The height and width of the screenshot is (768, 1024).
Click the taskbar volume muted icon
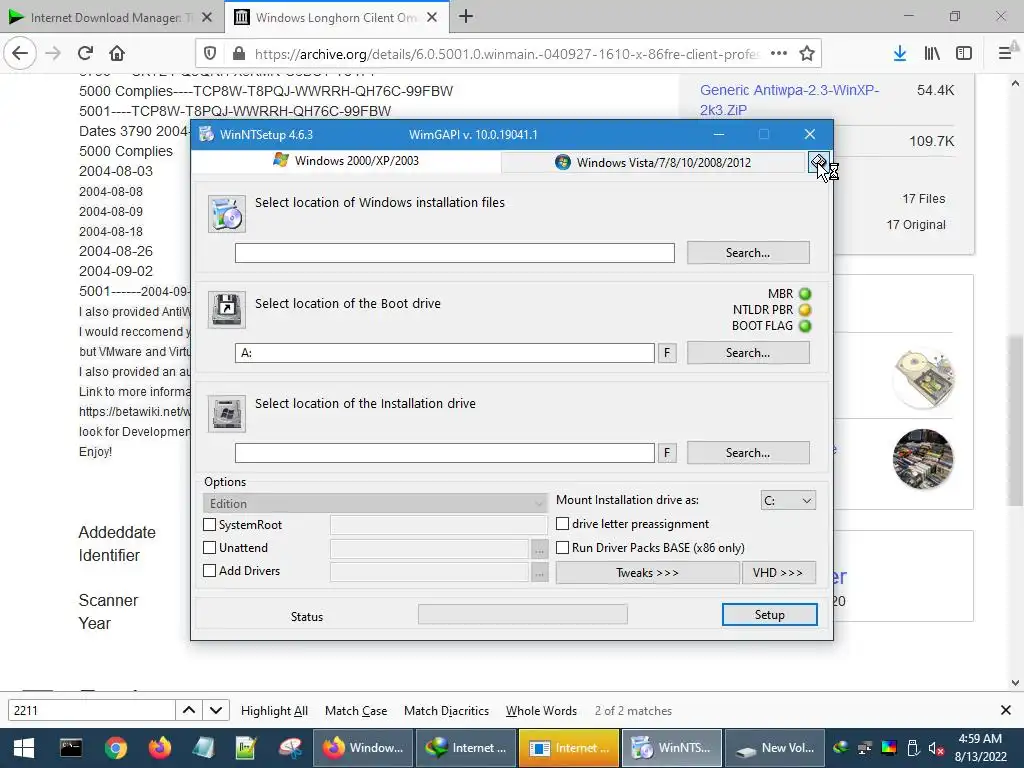935,748
